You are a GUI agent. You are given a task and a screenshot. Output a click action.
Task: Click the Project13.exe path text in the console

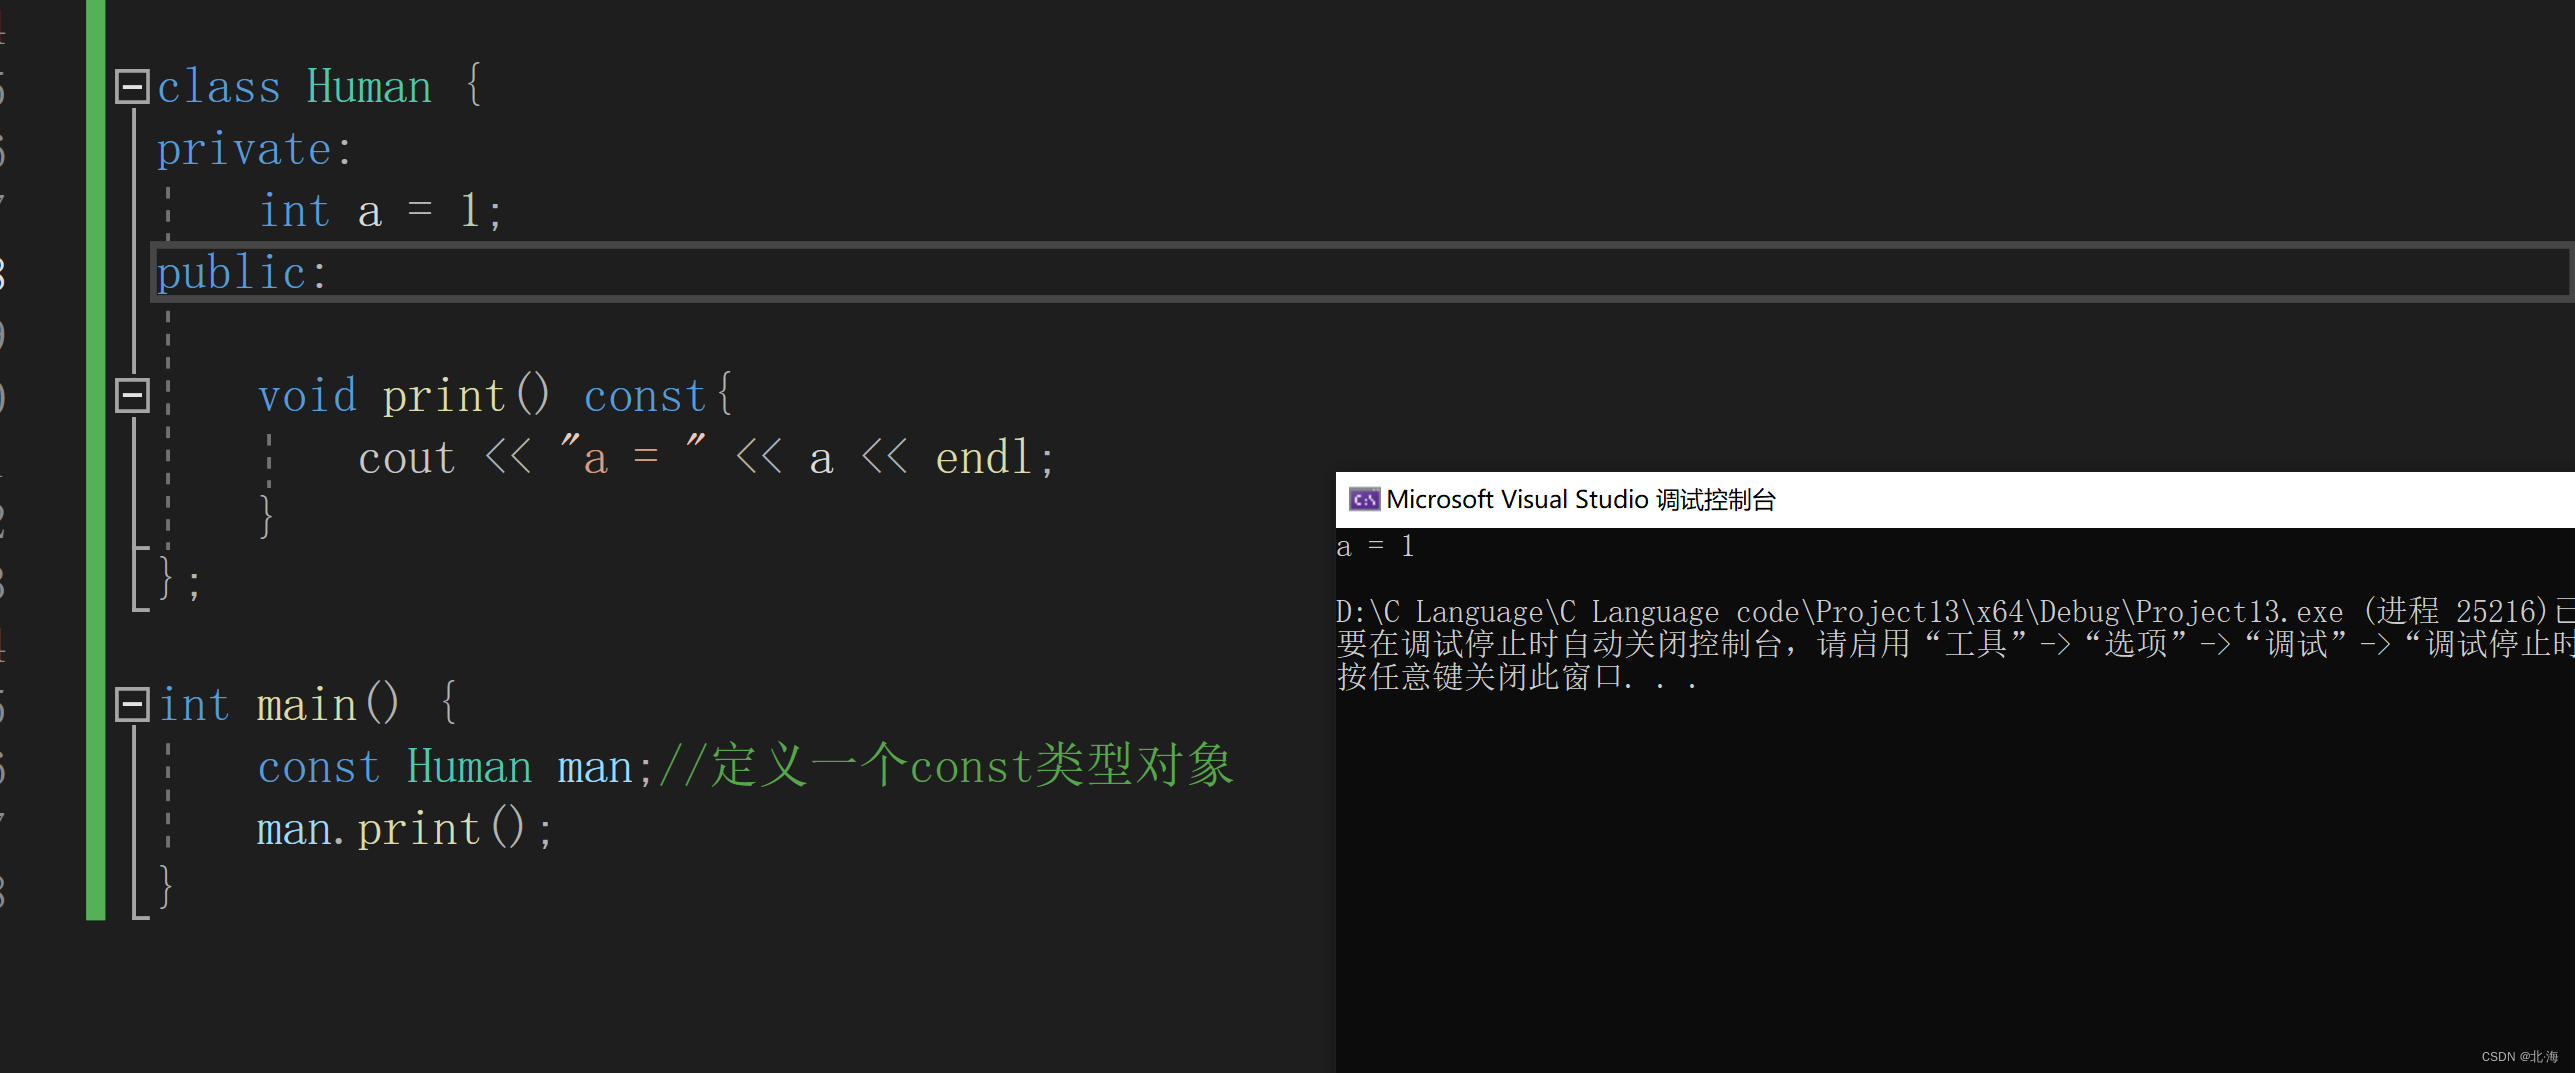click(1900, 611)
